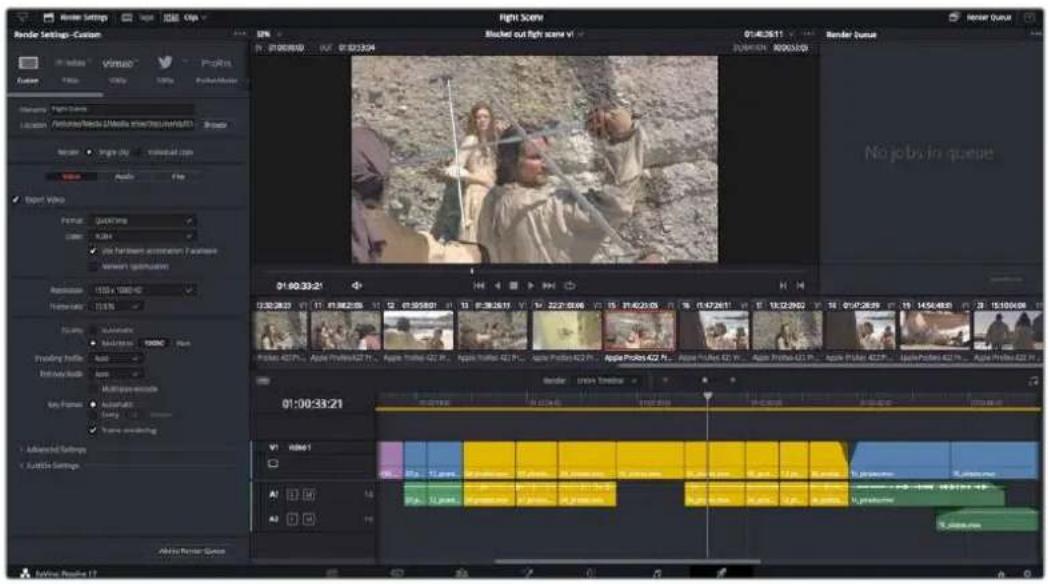The image size is (1048, 584).
Task: Select Automatic quality radio button
Action: coord(93,330)
